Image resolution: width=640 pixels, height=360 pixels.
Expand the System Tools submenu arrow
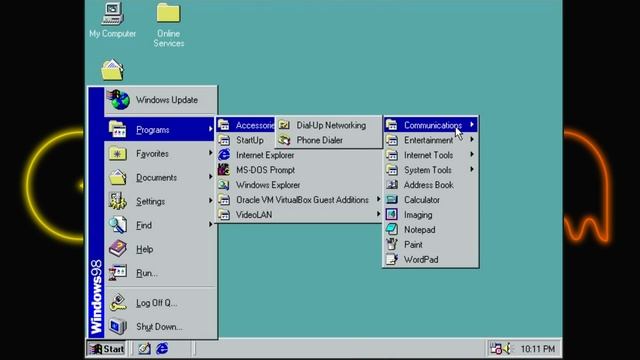[472, 169]
